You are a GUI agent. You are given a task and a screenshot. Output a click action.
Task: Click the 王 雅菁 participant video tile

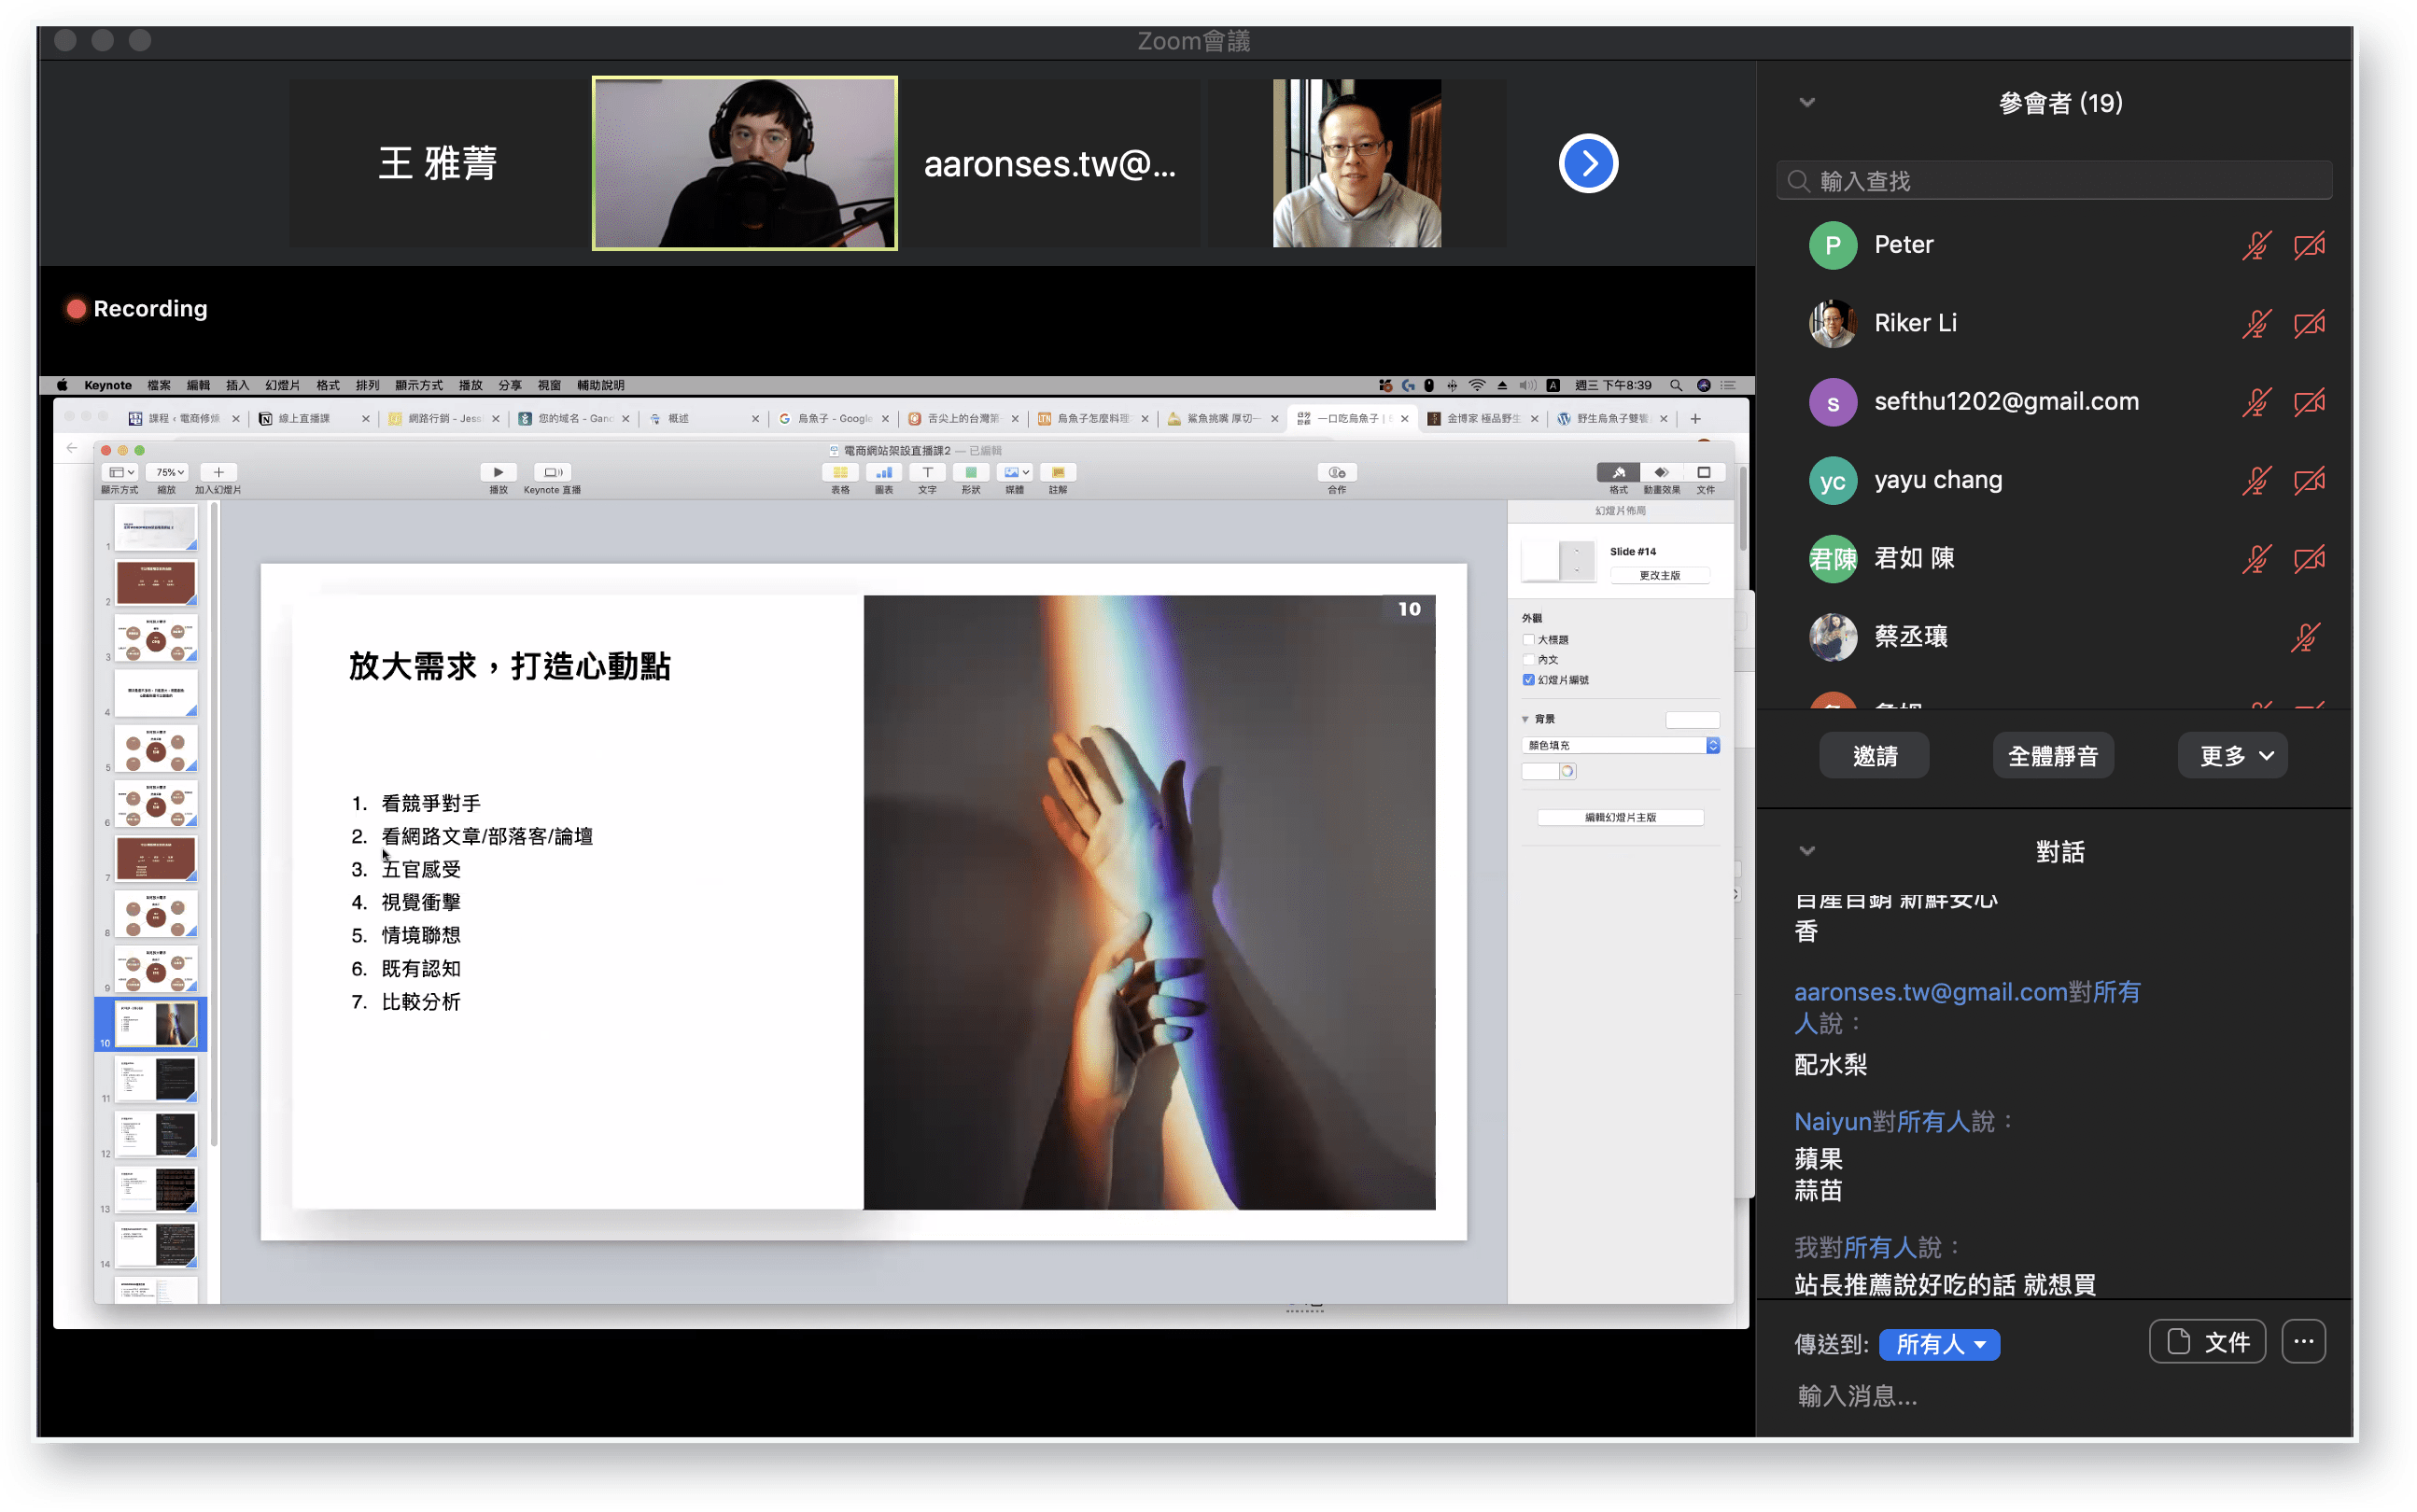[x=438, y=163]
